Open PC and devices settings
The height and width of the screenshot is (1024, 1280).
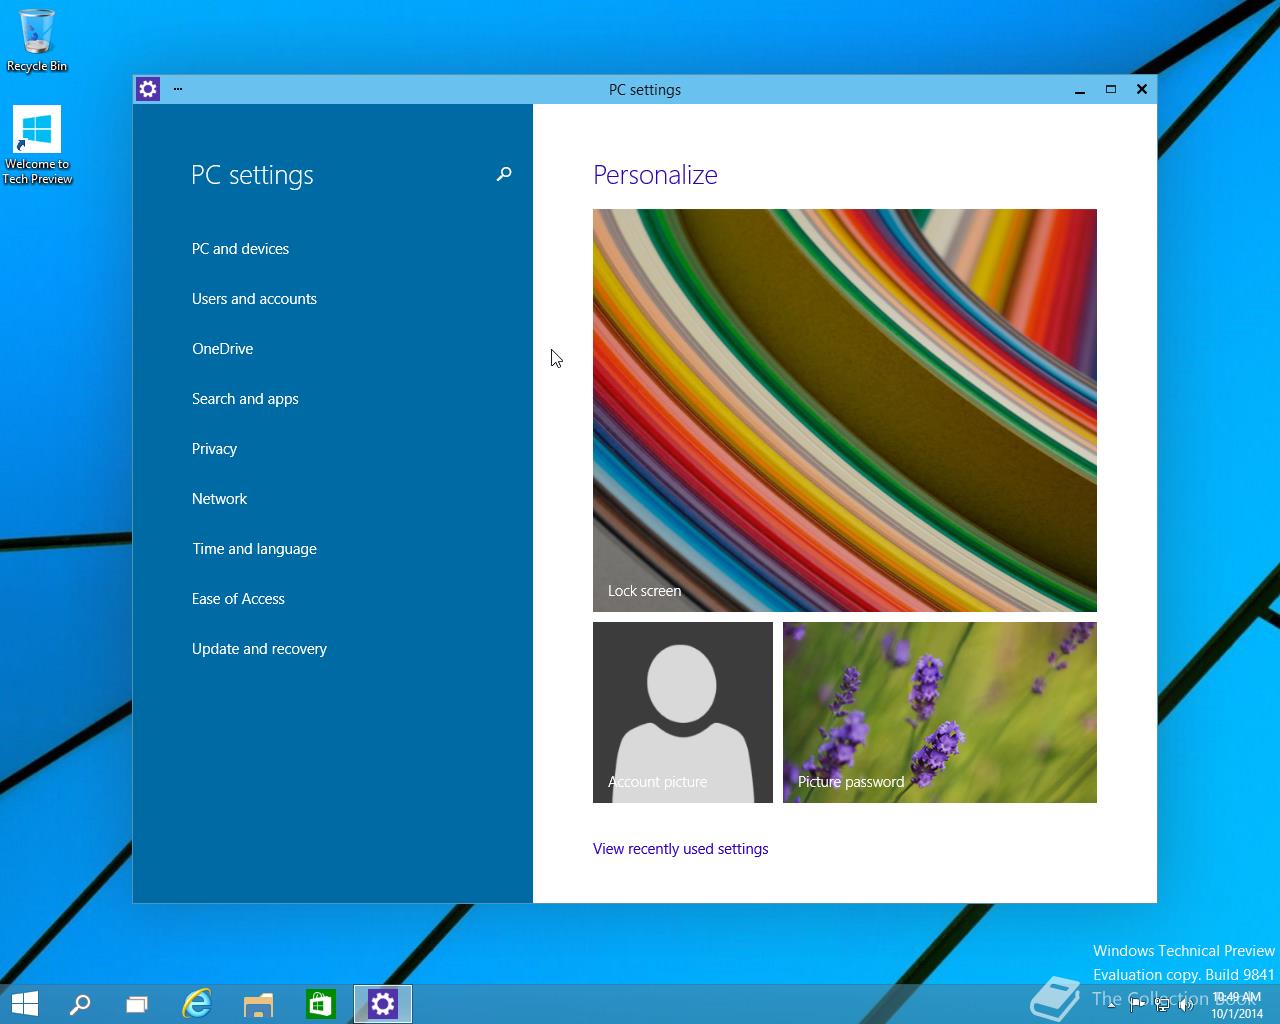pyautogui.click(x=240, y=249)
